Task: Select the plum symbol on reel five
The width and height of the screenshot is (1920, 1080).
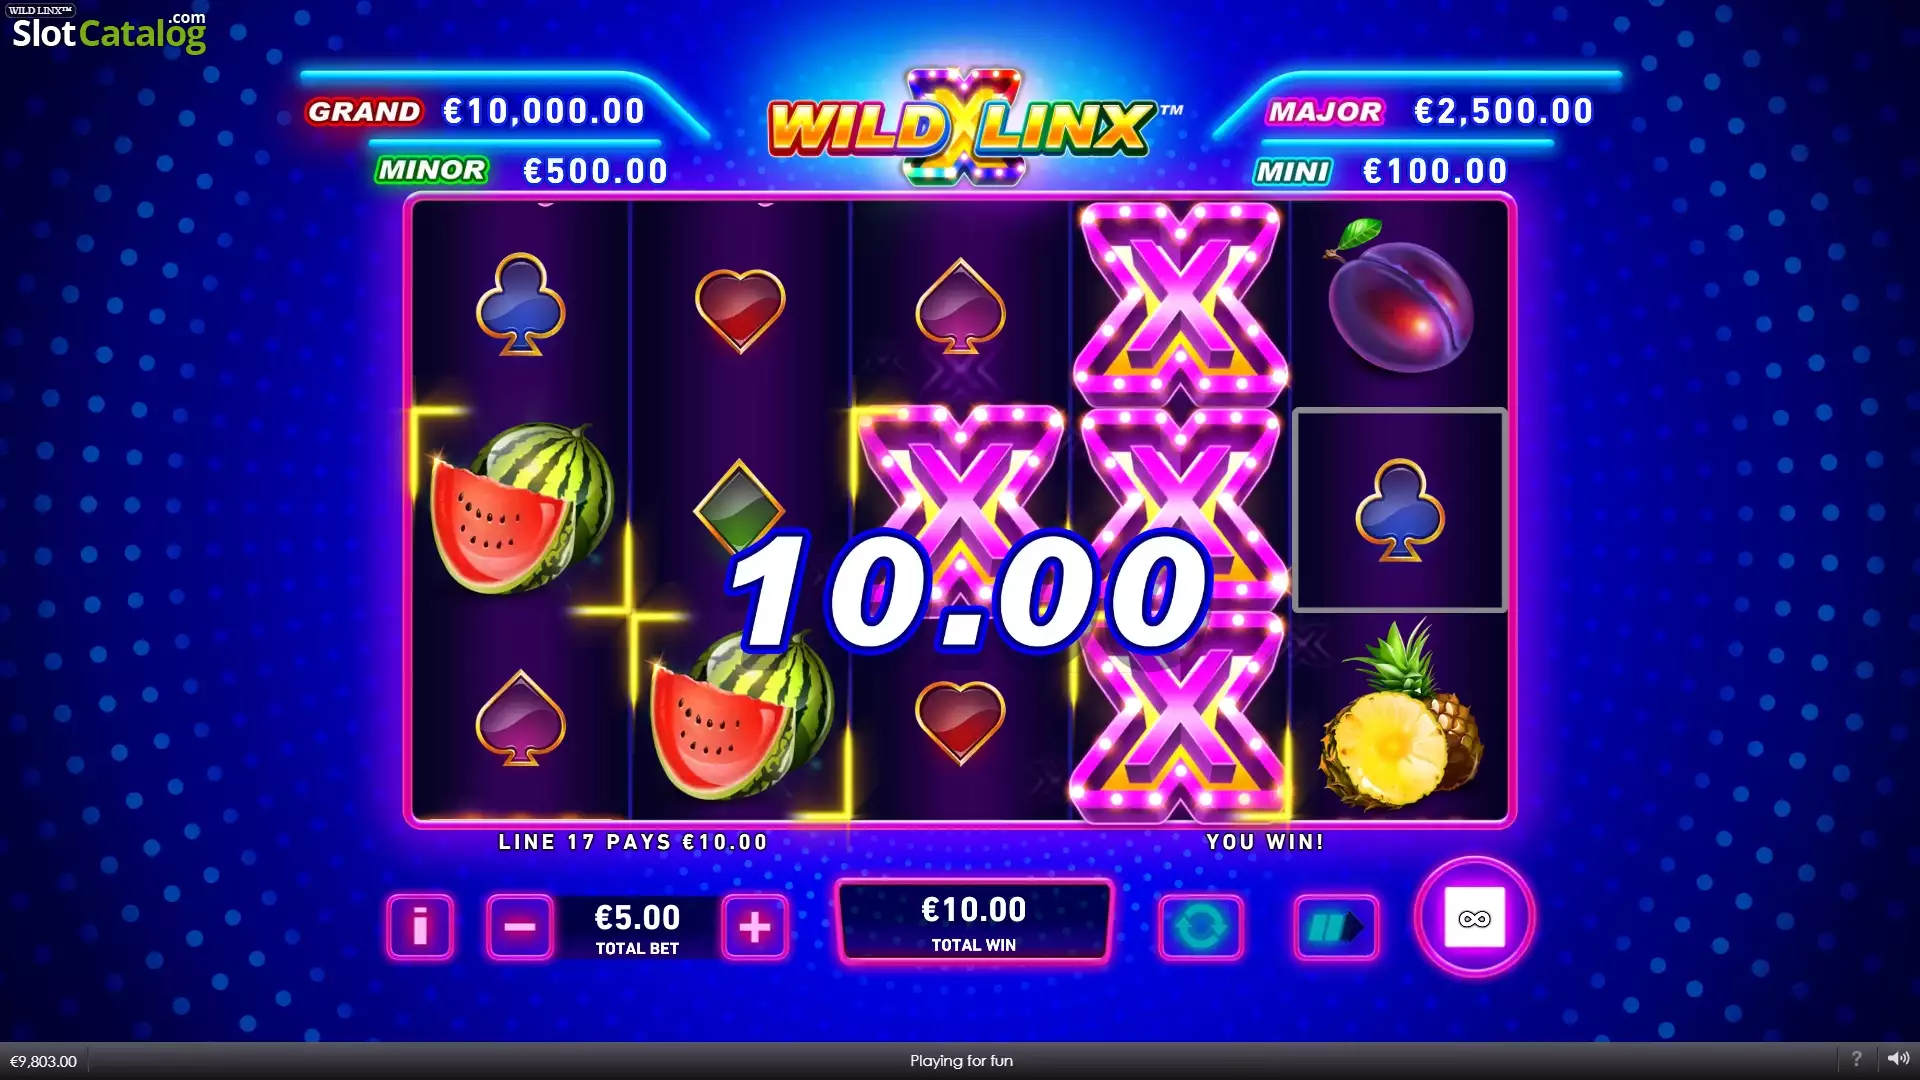Action: point(1399,297)
